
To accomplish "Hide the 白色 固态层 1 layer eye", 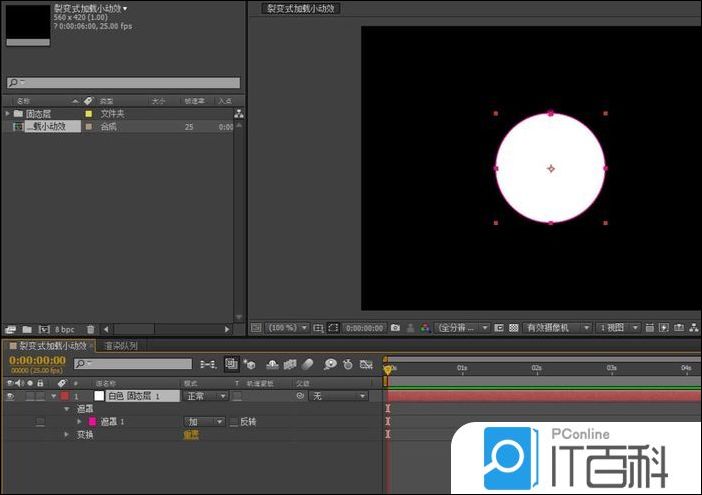I will coord(11,396).
